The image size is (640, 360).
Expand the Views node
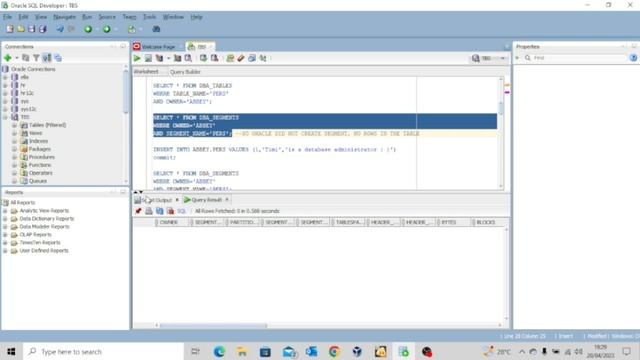pos(14,133)
